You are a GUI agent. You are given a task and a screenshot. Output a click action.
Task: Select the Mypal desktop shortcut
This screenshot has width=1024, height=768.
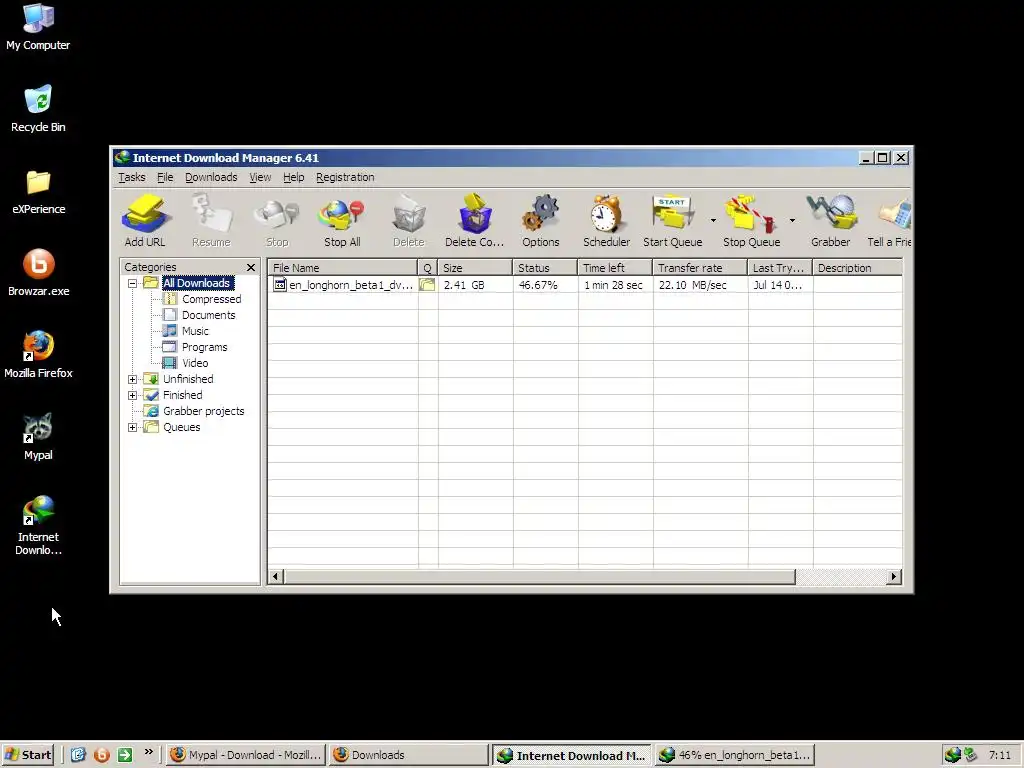point(38,437)
